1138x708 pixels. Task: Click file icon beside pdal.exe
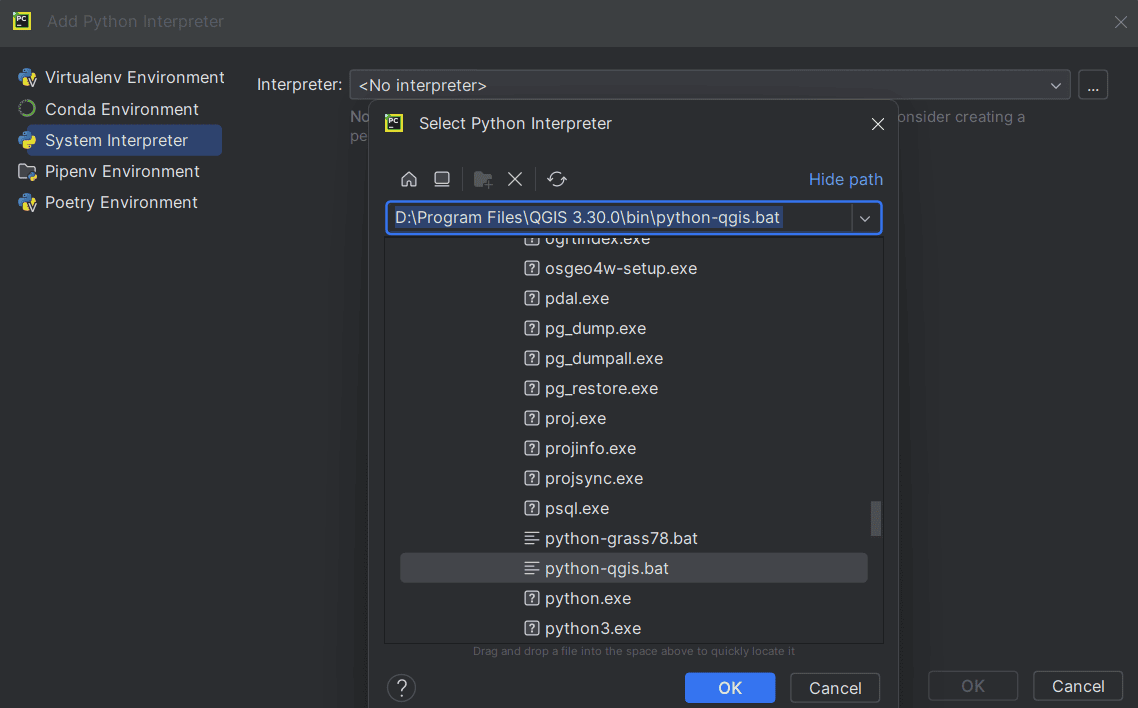coord(531,298)
